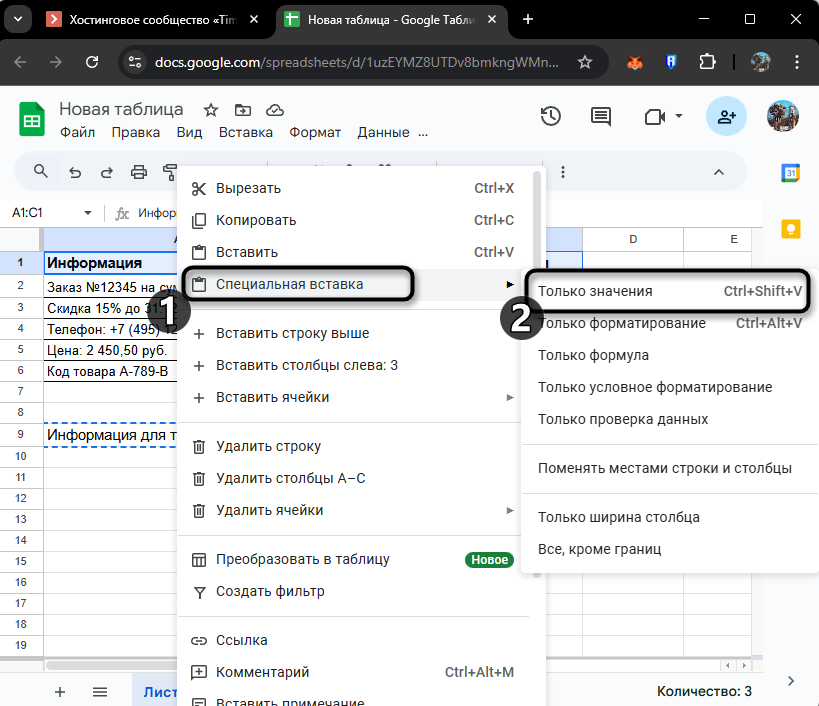
Task: Open all sheets list icon
Action: [100, 692]
